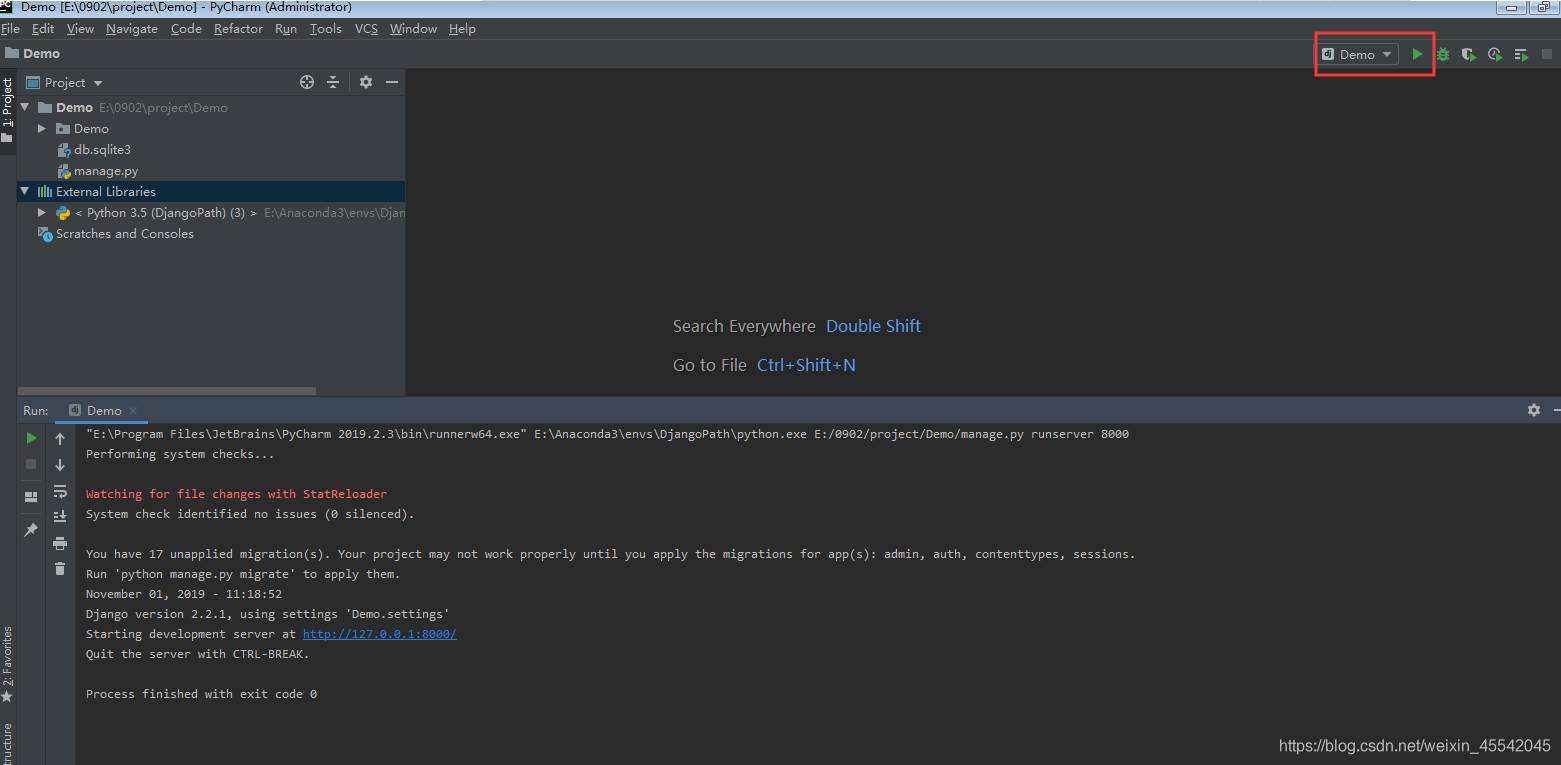Open the Run menu

286,29
